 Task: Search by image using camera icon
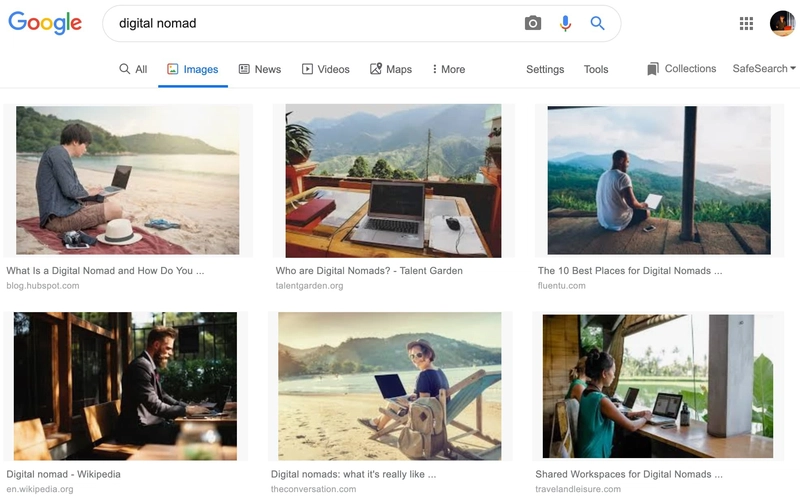(x=533, y=23)
